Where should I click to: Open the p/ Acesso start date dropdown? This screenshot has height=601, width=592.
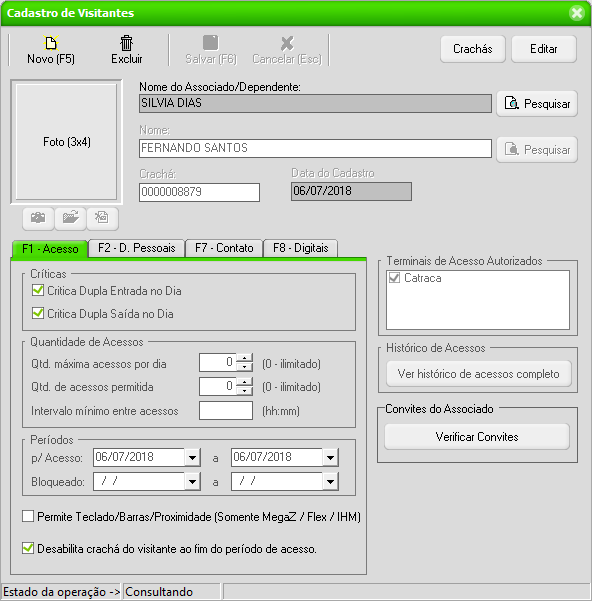[x=192, y=458]
